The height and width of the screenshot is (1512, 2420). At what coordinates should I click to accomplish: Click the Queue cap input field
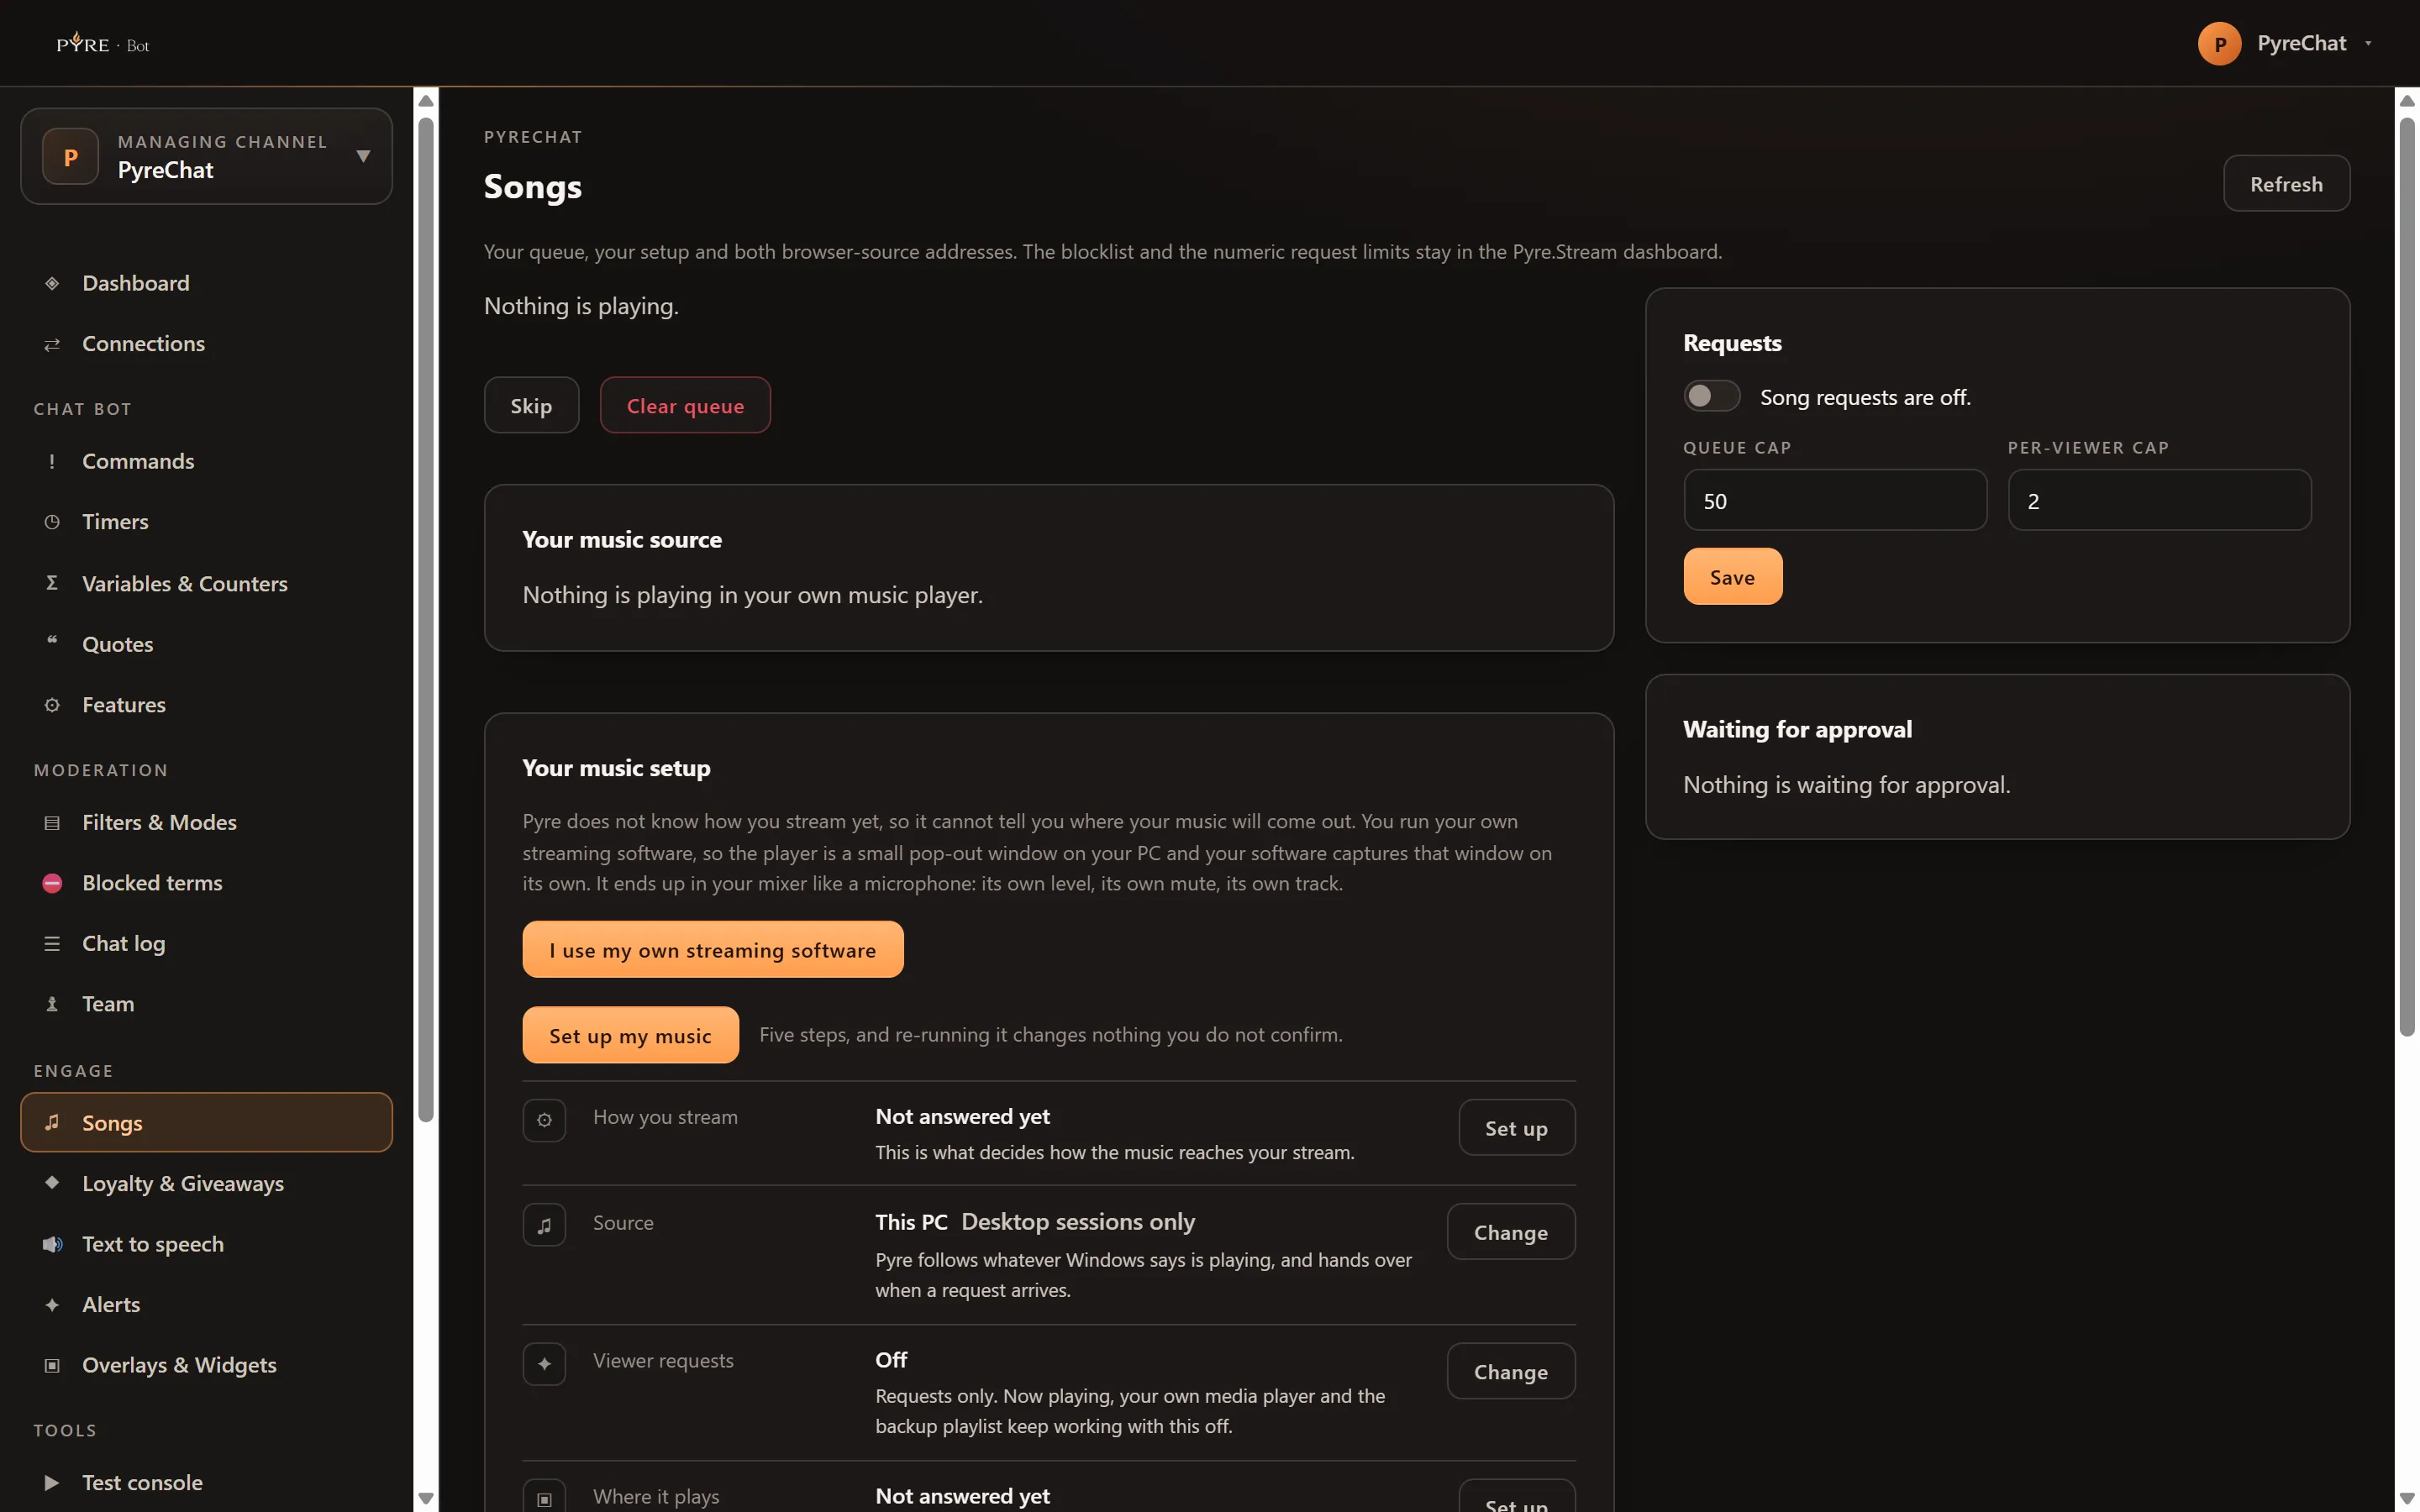(1834, 500)
